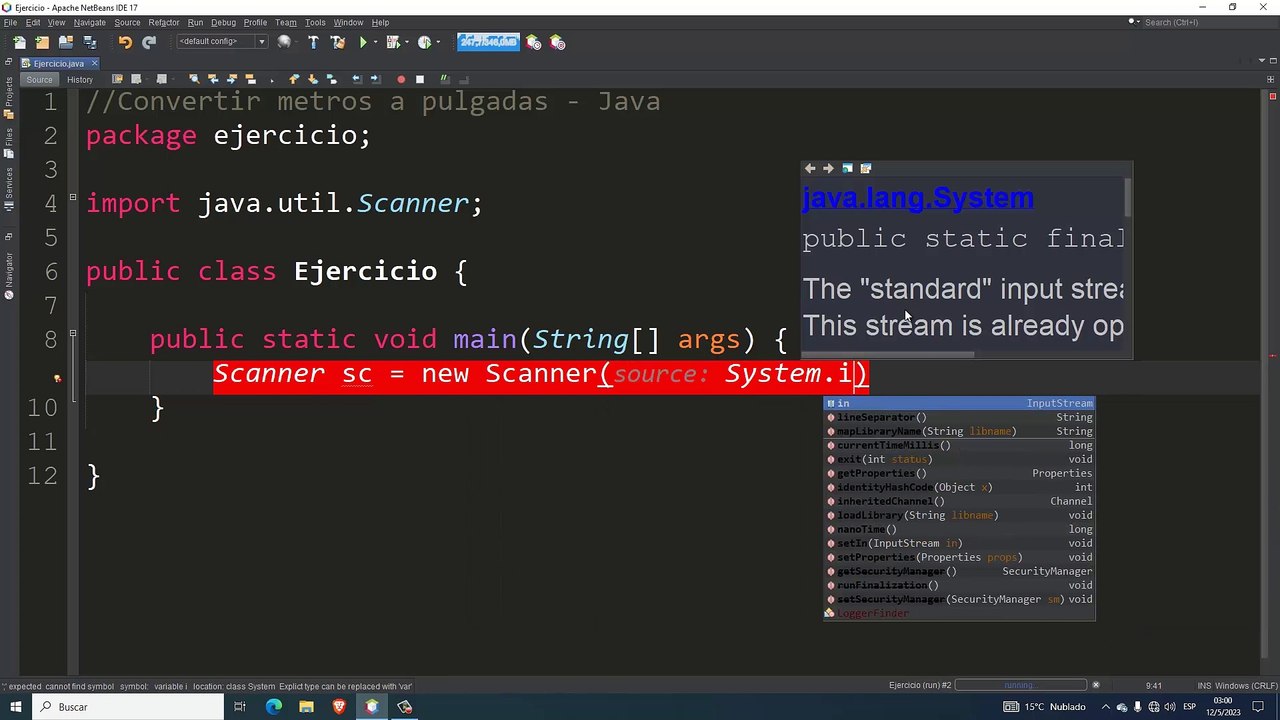Click the globe browser icon in the toolbar
Screen dimensions: 1280x720
[285, 42]
